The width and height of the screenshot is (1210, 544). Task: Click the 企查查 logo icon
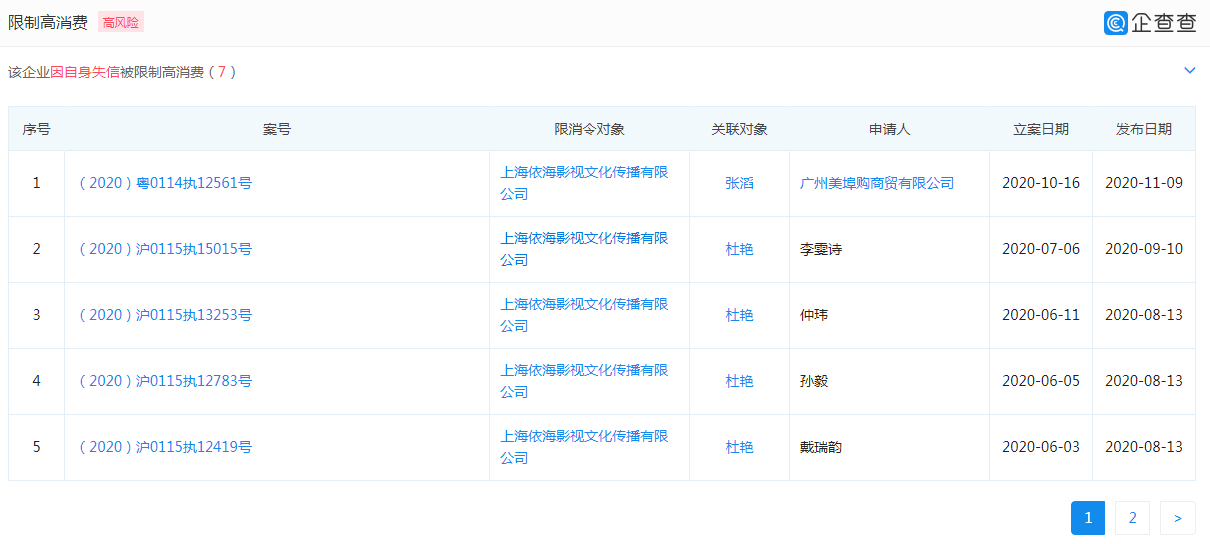coord(1116,23)
